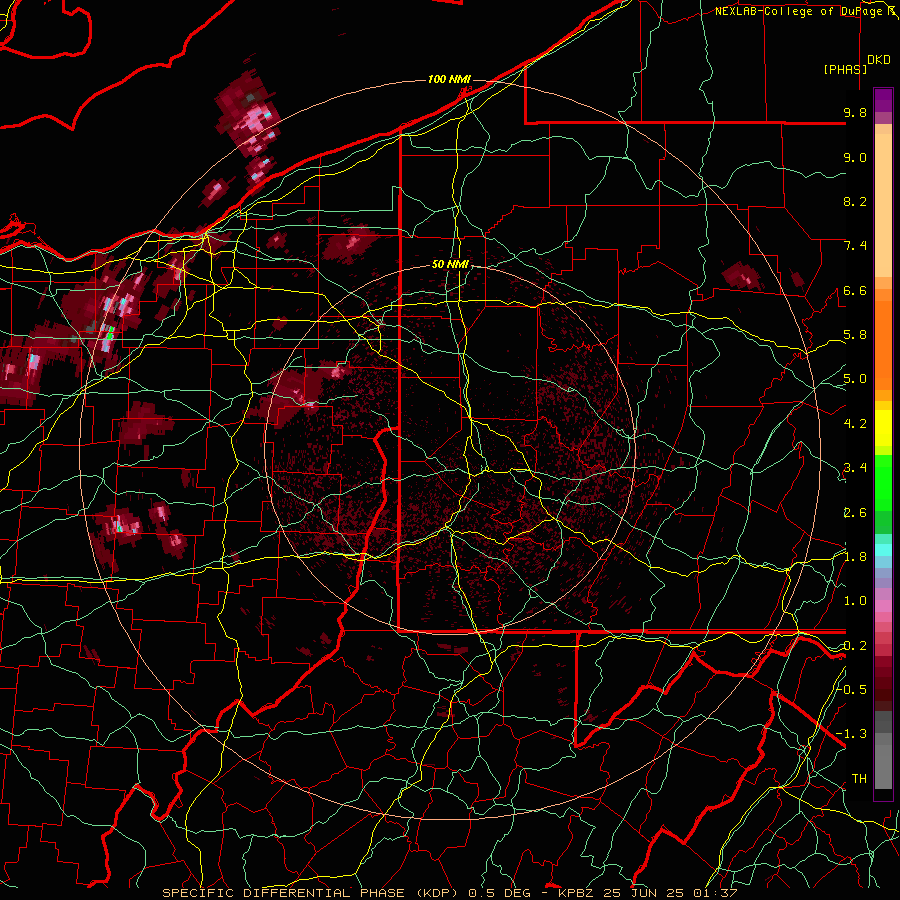Pick the bright yellow band on the color scale

(x=883, y=428)
